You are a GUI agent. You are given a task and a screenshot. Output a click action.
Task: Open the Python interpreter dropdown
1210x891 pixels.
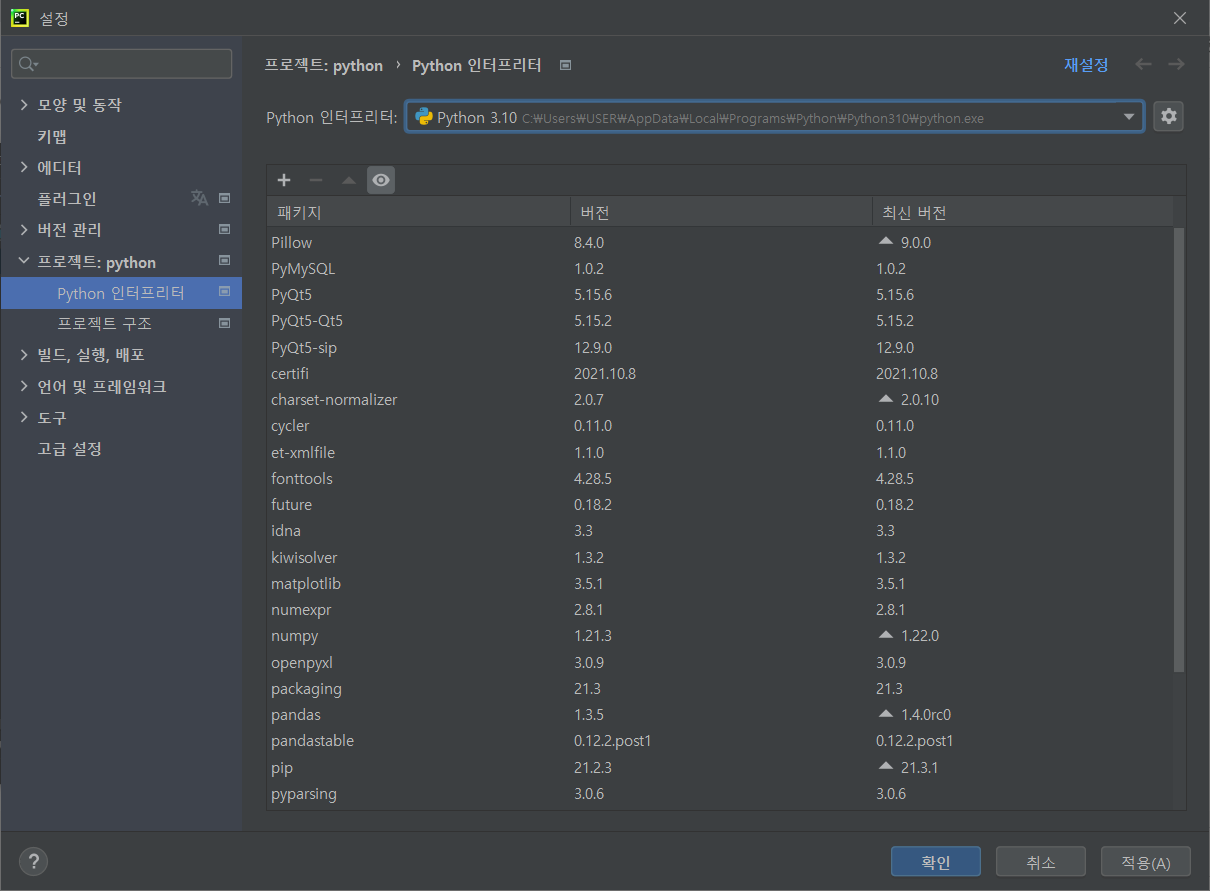pos(775,117)
